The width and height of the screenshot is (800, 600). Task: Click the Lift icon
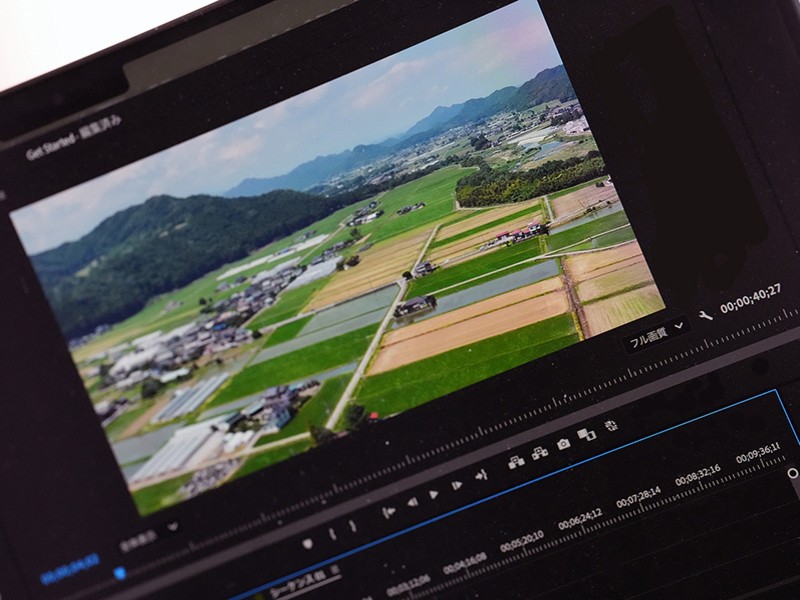pos(516,461)
